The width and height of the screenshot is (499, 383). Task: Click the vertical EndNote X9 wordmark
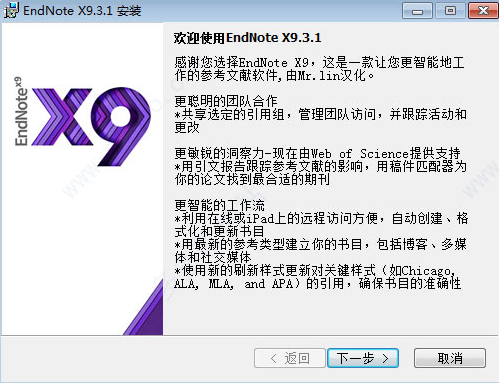point(20,111)
